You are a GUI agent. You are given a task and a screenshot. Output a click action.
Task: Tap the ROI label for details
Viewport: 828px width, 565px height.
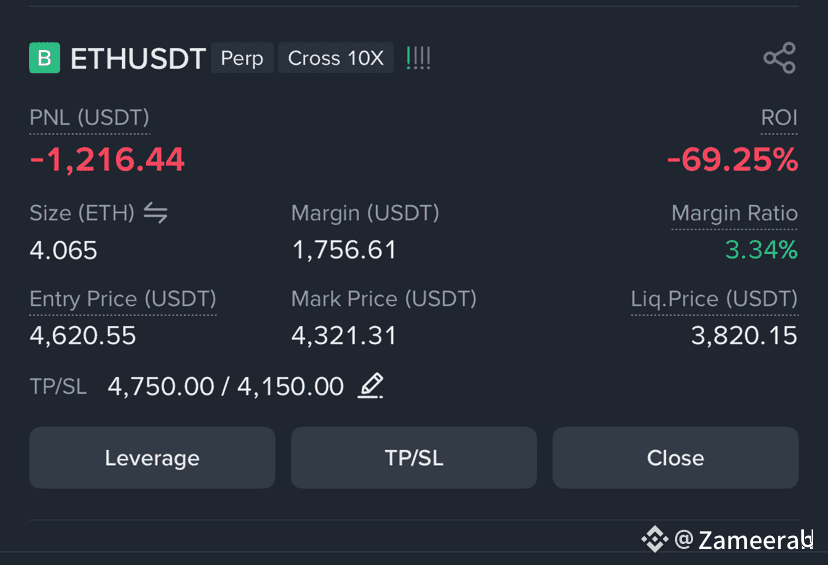click(779, 118)
